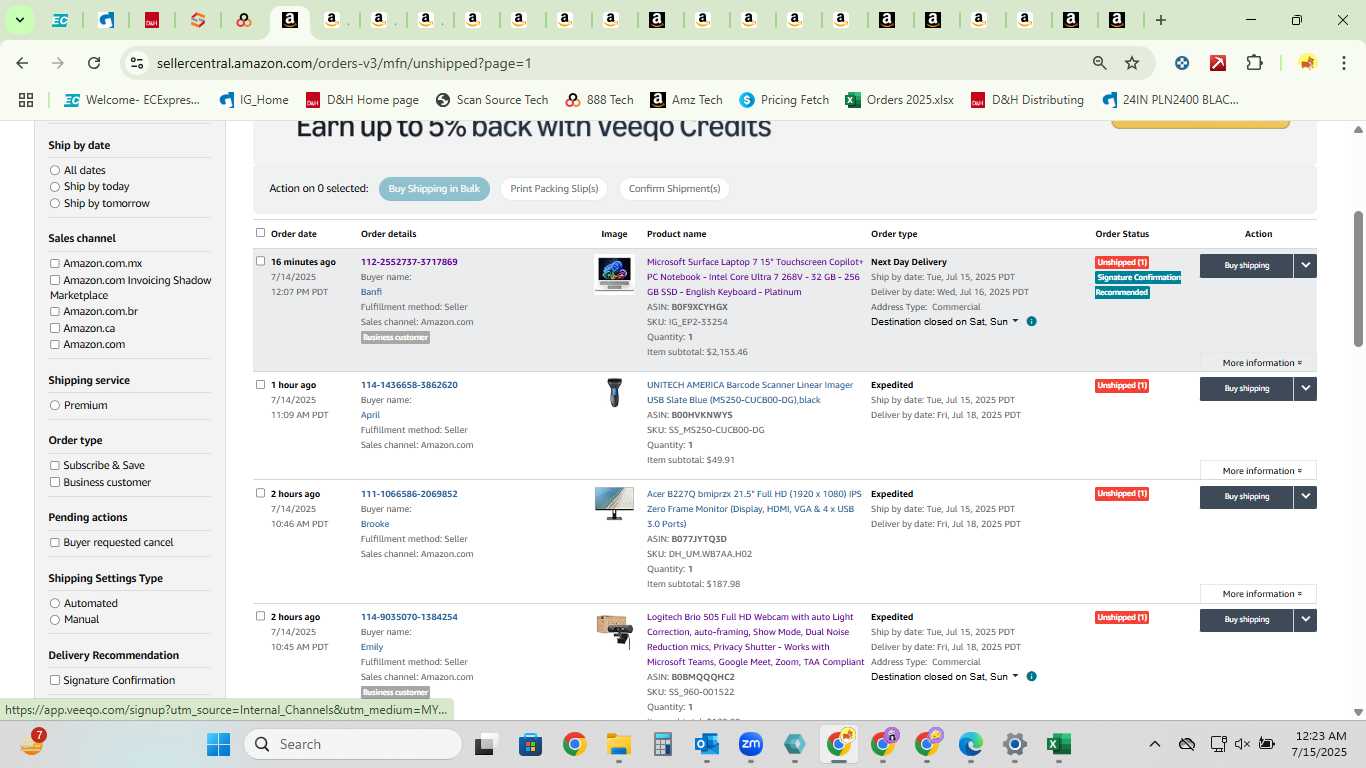
Task: Open Settings gear in the taskbar
Action: (1015, 744)
